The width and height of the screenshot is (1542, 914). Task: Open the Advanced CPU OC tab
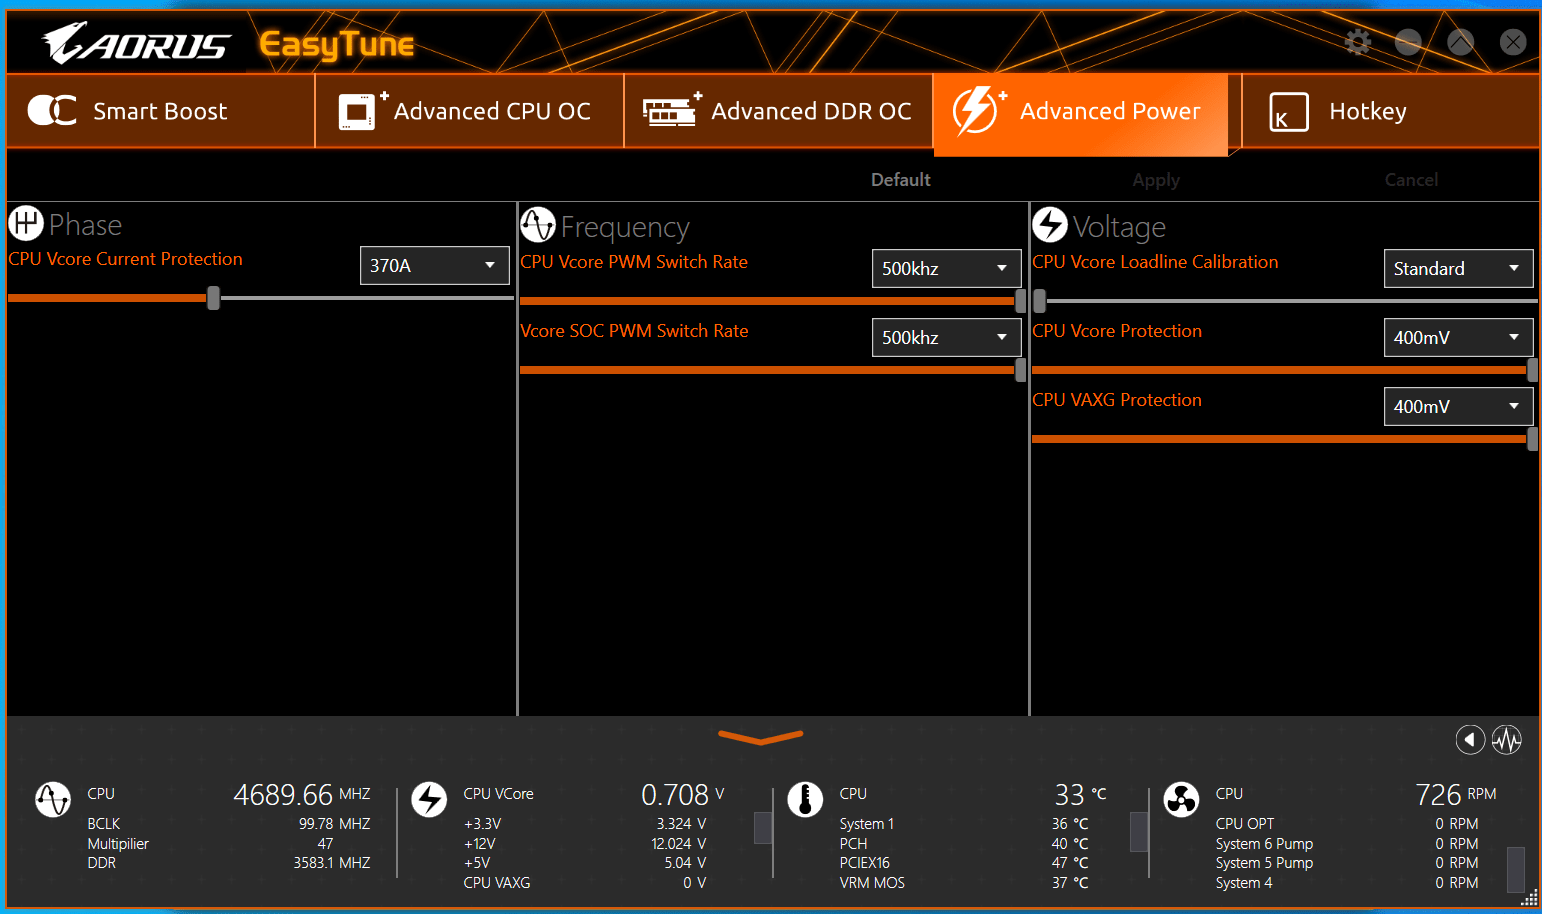tap(469, 111)
